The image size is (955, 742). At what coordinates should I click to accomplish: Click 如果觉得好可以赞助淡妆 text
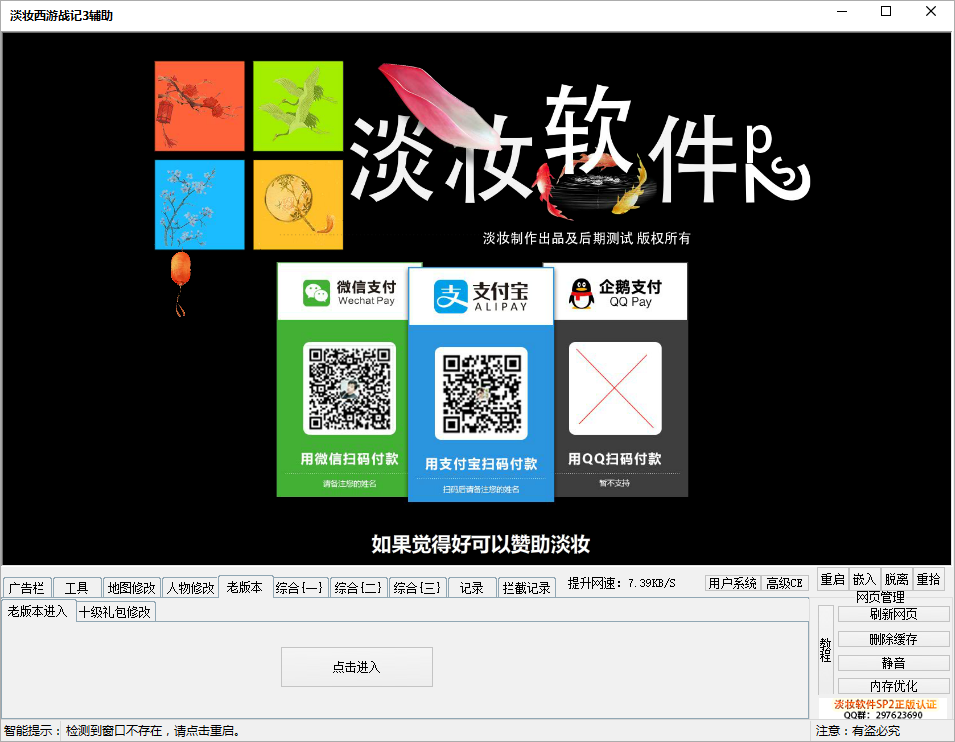coord(481,544)
